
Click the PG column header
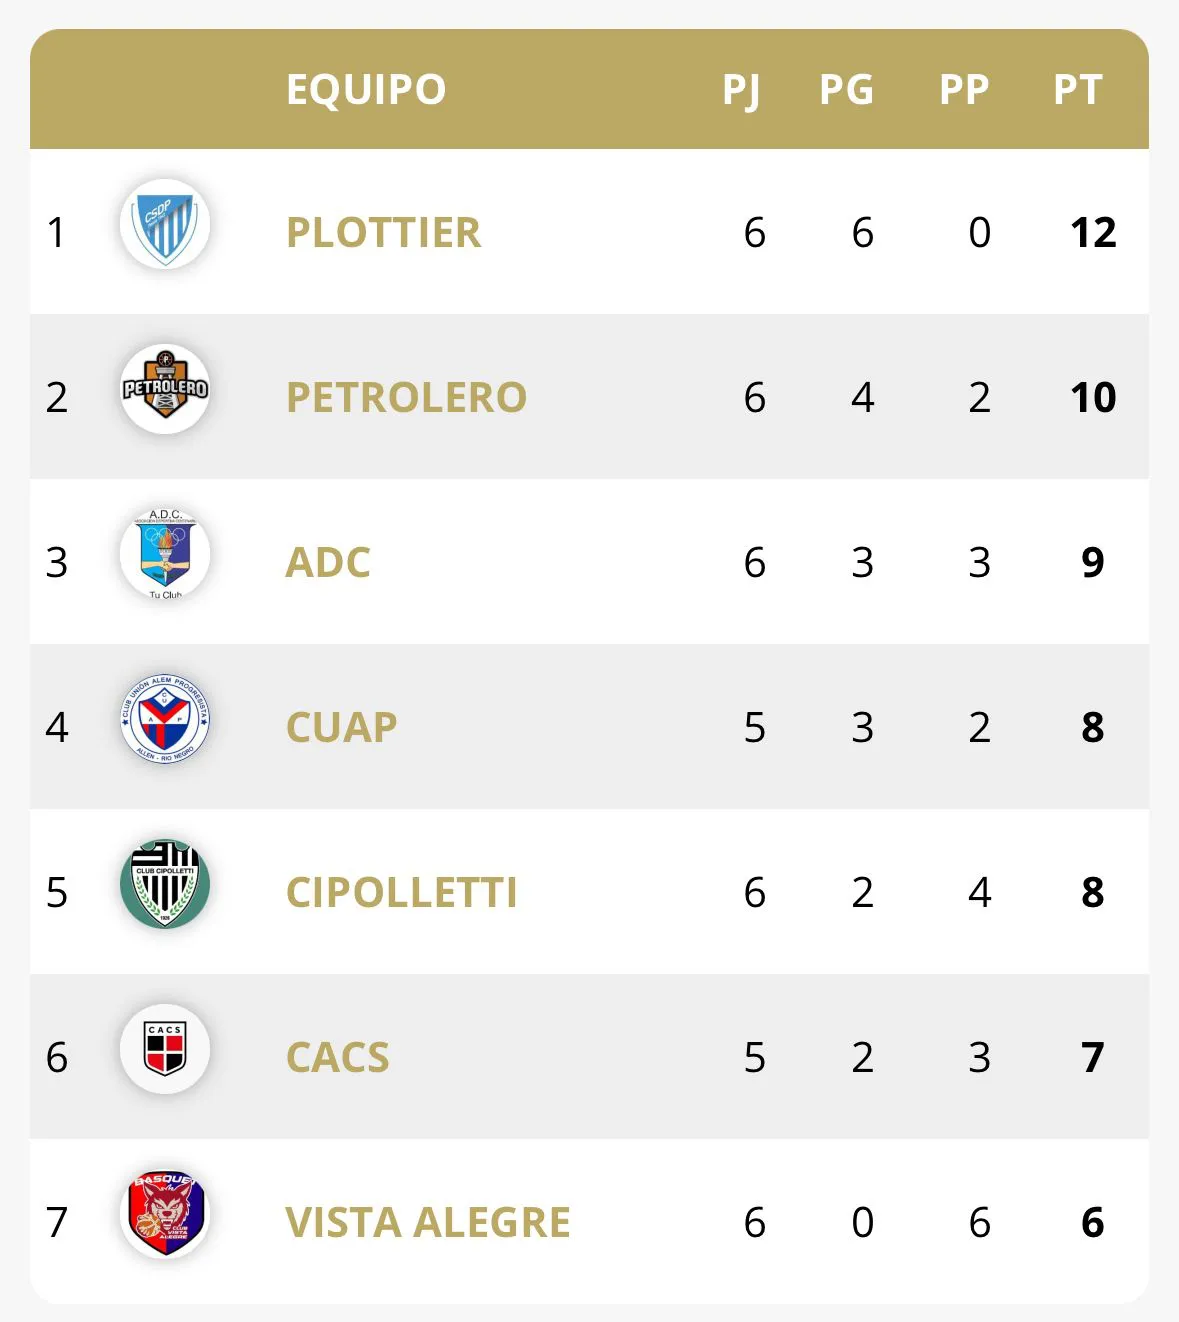(x=846, y=90)
